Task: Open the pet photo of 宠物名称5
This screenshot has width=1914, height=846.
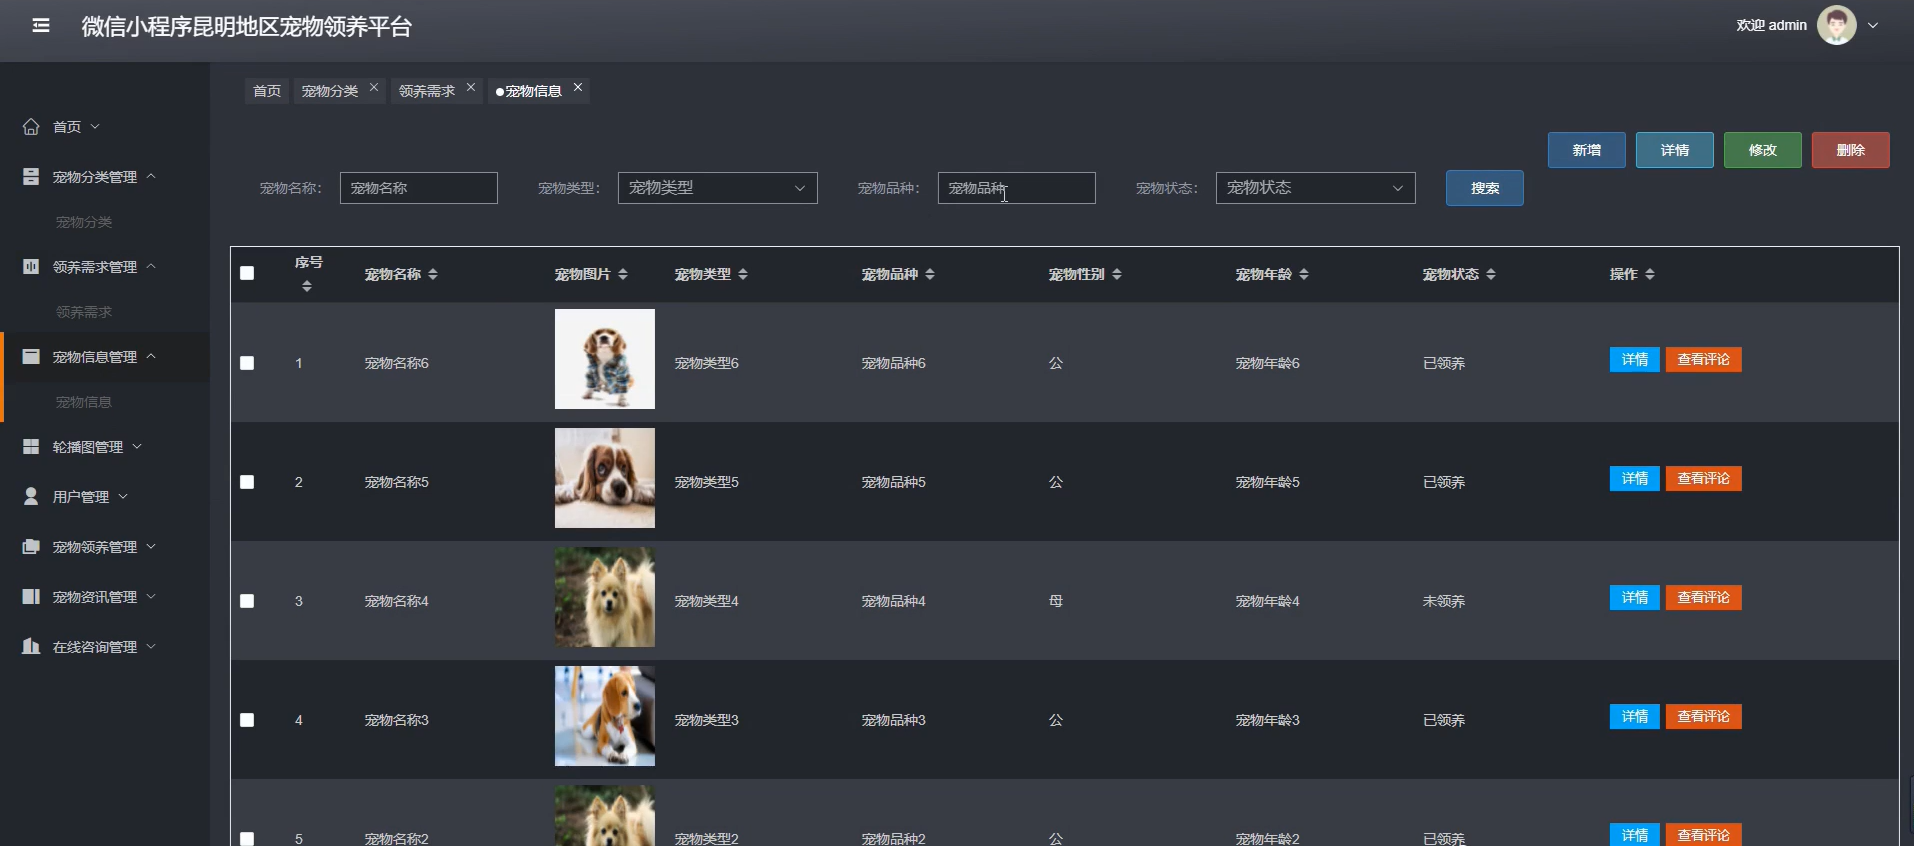Action: pyautogui.click(x=605, y=478)
